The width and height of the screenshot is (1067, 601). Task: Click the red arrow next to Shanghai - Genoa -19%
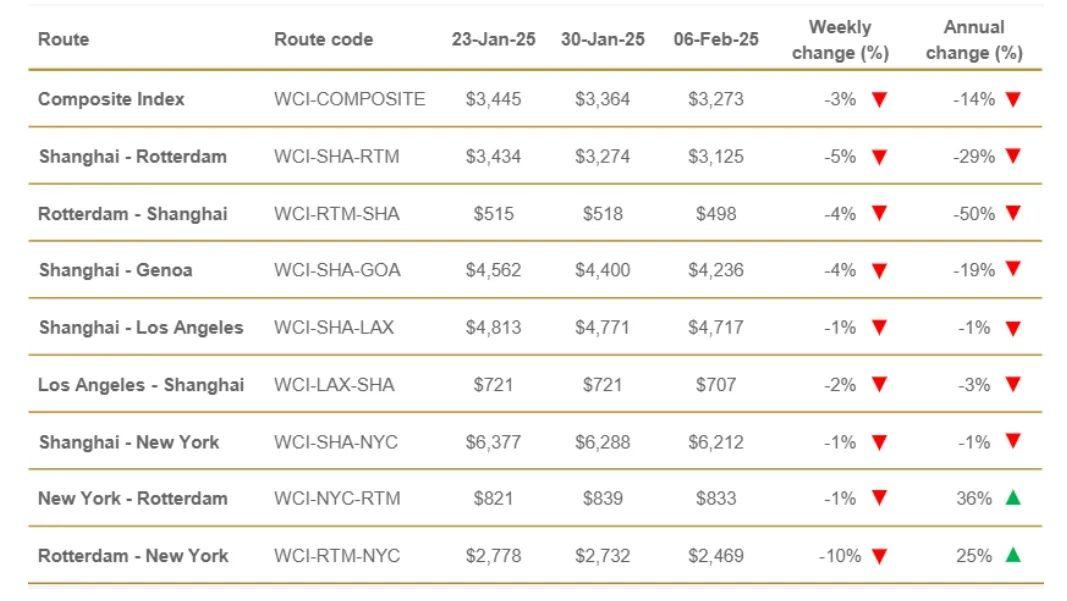tap(1013, 270)
